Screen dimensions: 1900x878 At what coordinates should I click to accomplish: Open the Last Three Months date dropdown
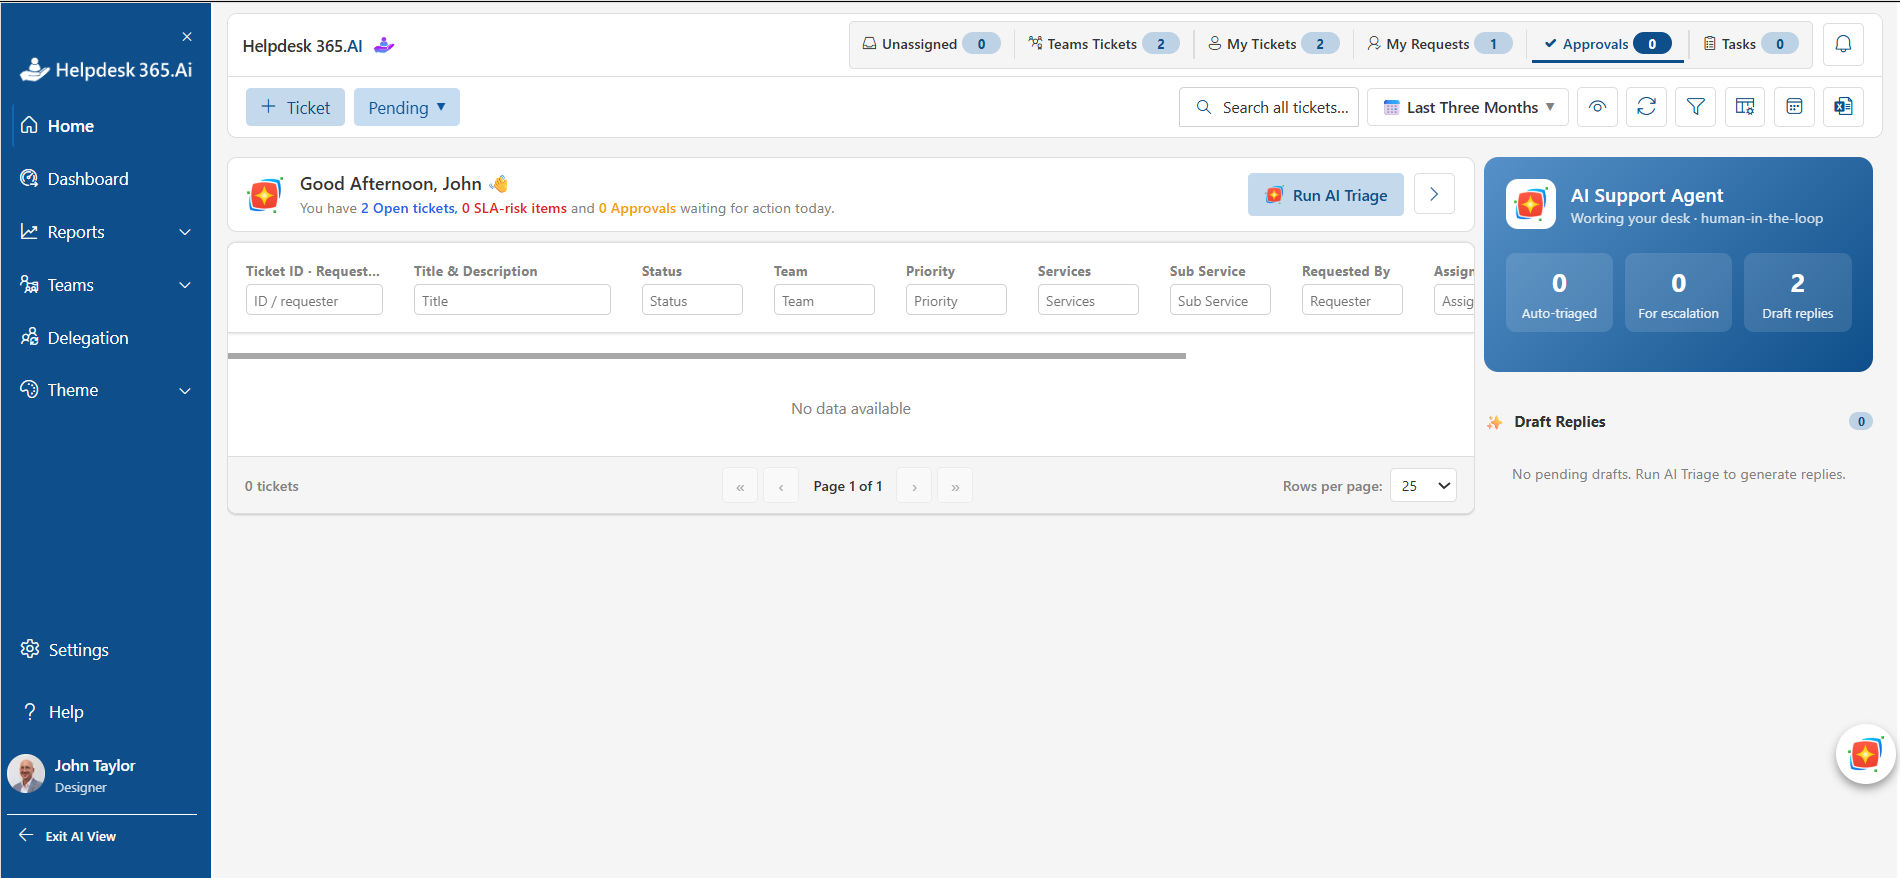click(x=1468, y=107)
